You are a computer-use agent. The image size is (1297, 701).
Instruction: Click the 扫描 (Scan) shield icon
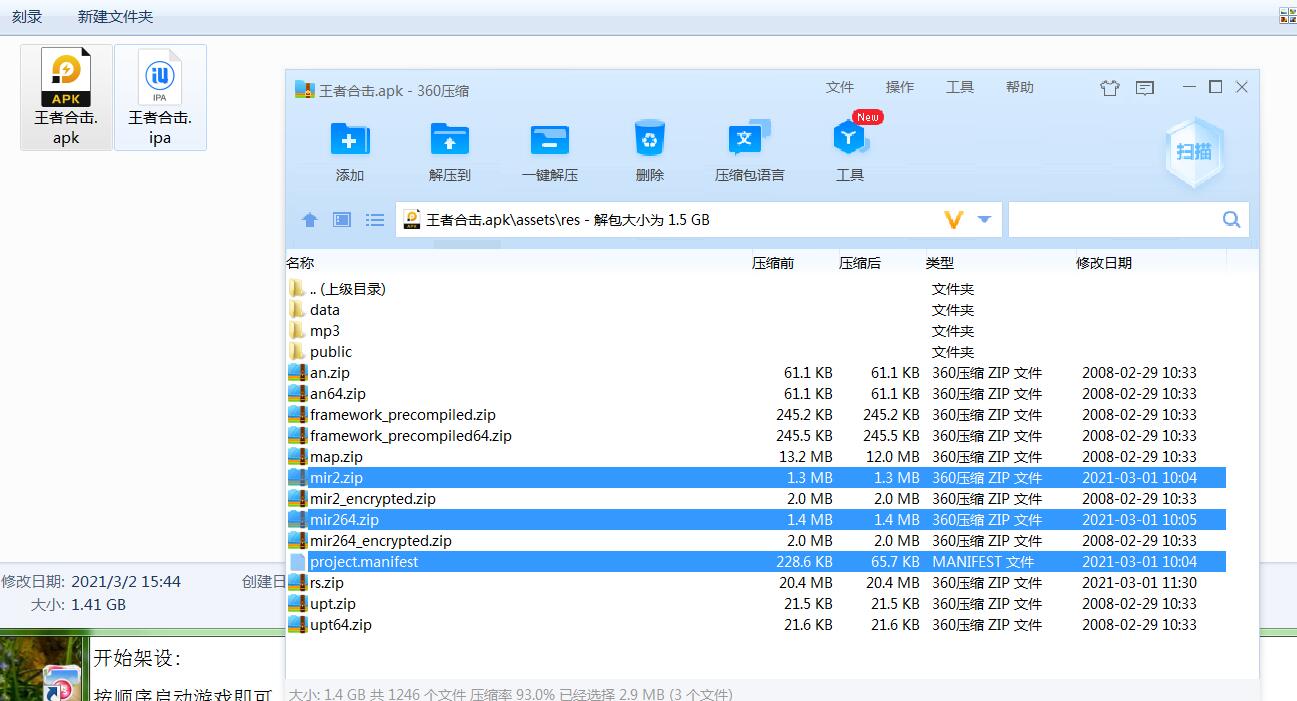[1194, 152]
